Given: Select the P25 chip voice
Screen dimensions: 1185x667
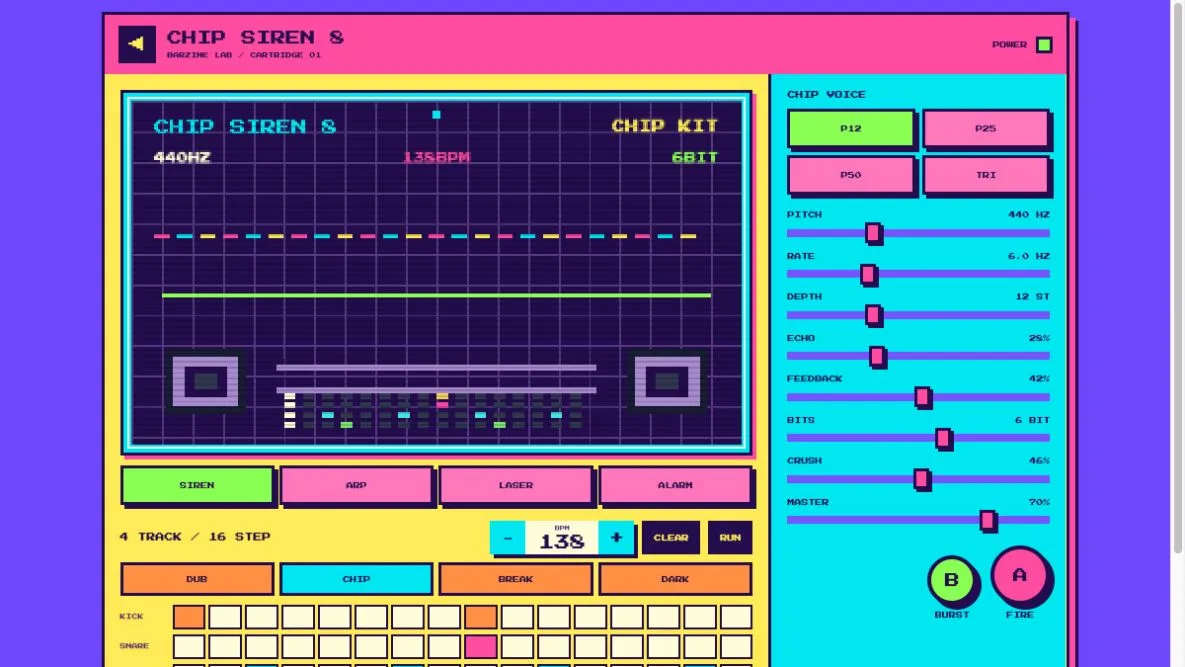Looking at the screenshot, I should [985, 128].
